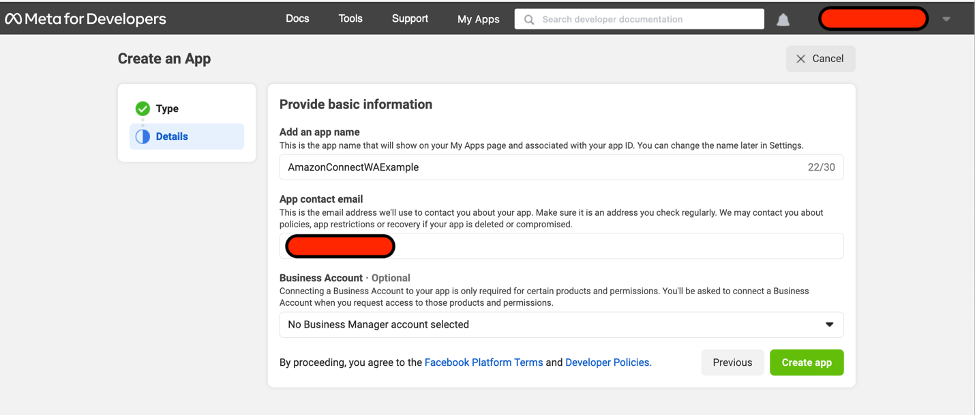Open the notifications bell
This screenshot has height=416, width=977.
[x=783, y=20]
